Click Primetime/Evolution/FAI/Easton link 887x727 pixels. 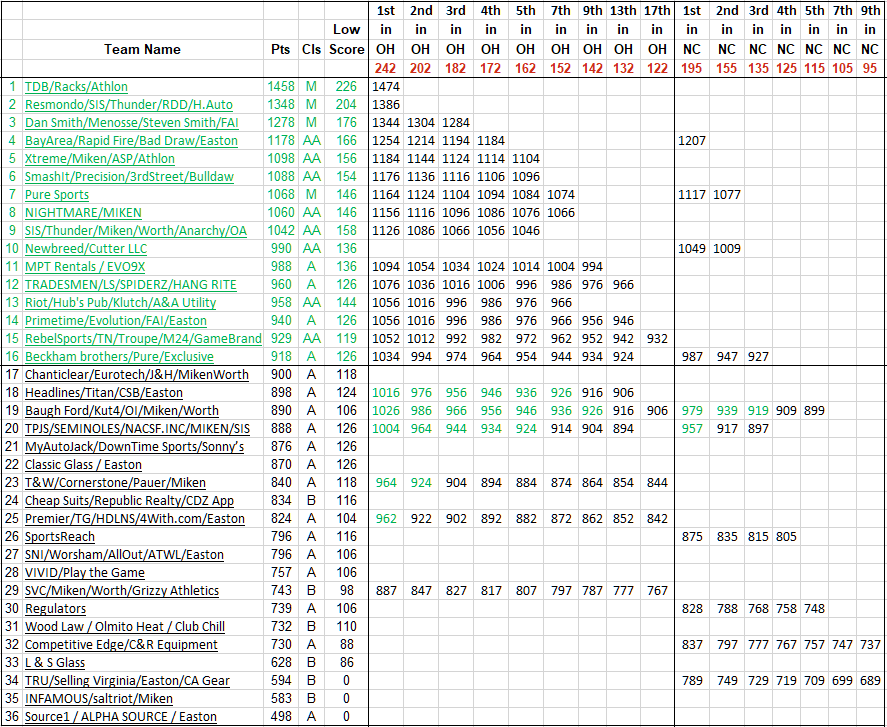pos(116,321)
